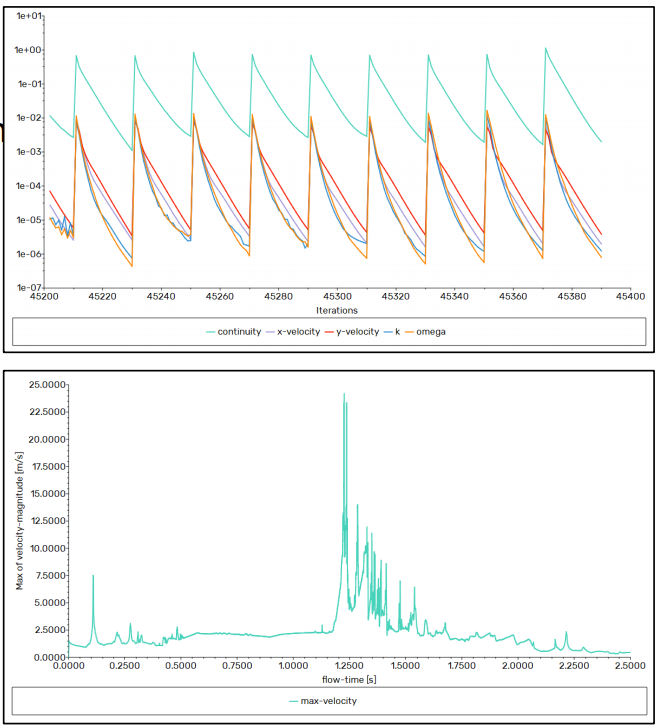Click the 2.5000 flow-time tick label
The width and height of the screenshot is (657, 727).
pos(630,665)
